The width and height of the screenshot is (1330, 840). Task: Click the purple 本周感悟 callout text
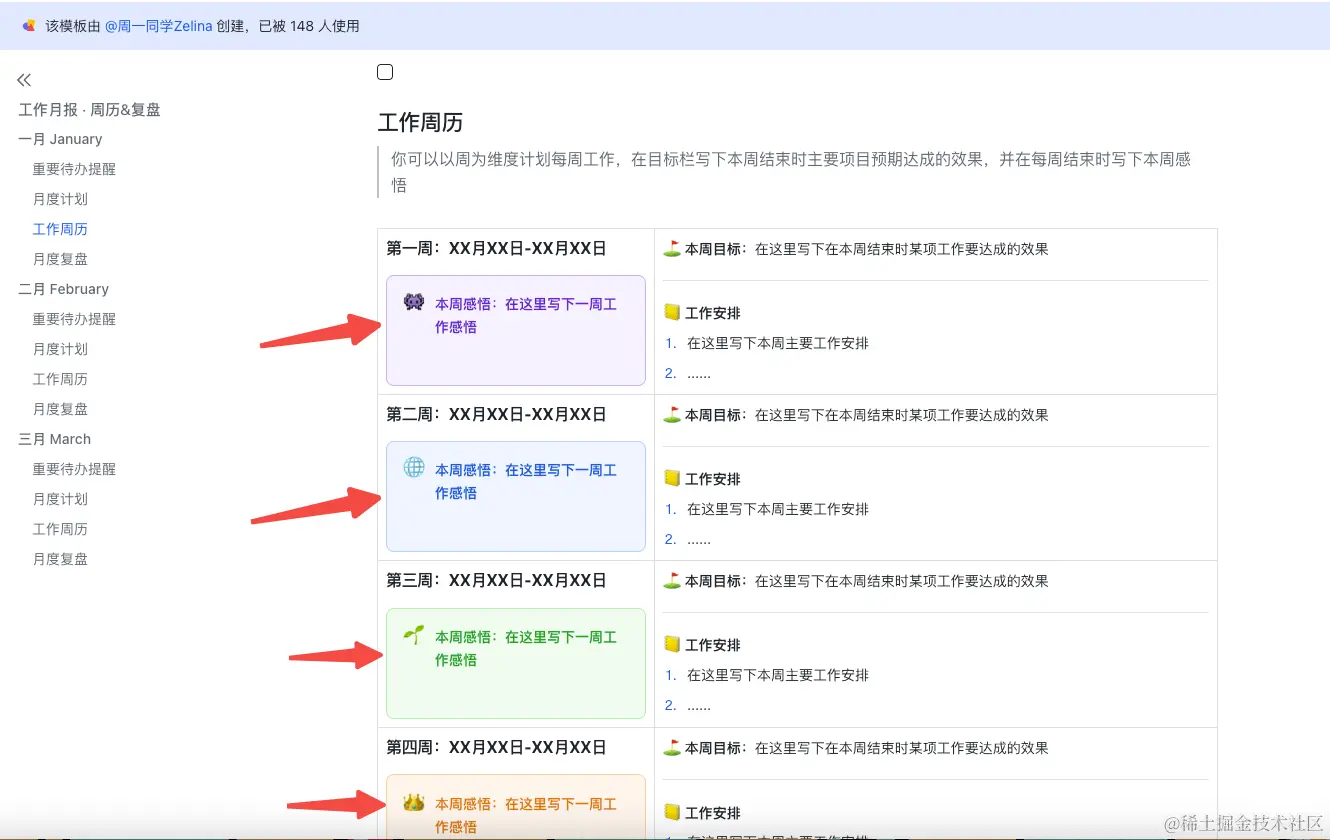coord(526,315)
